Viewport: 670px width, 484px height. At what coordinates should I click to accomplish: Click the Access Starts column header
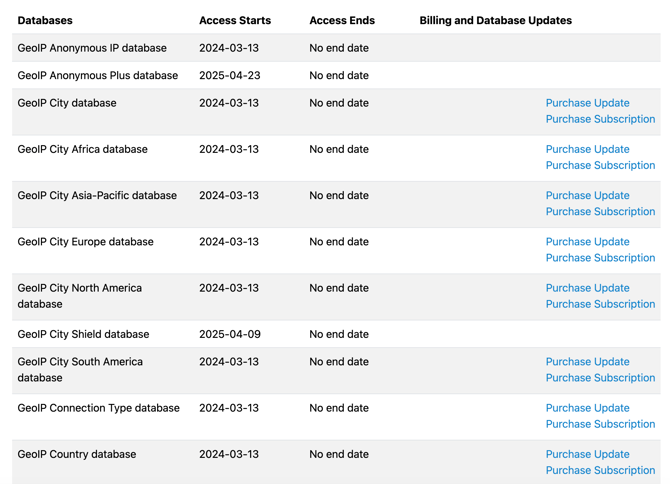(x=234, y=20)
